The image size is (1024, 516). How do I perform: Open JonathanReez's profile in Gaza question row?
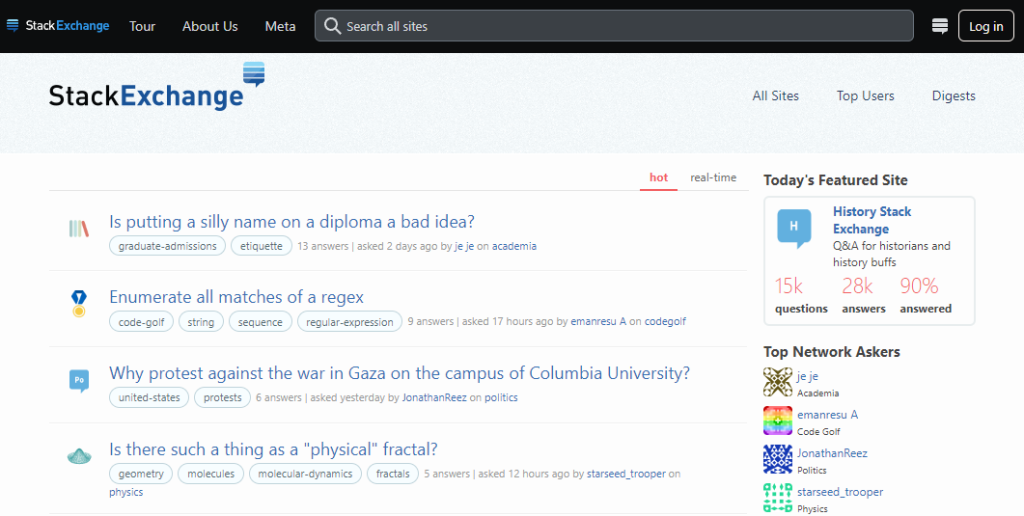coord(434,397)
